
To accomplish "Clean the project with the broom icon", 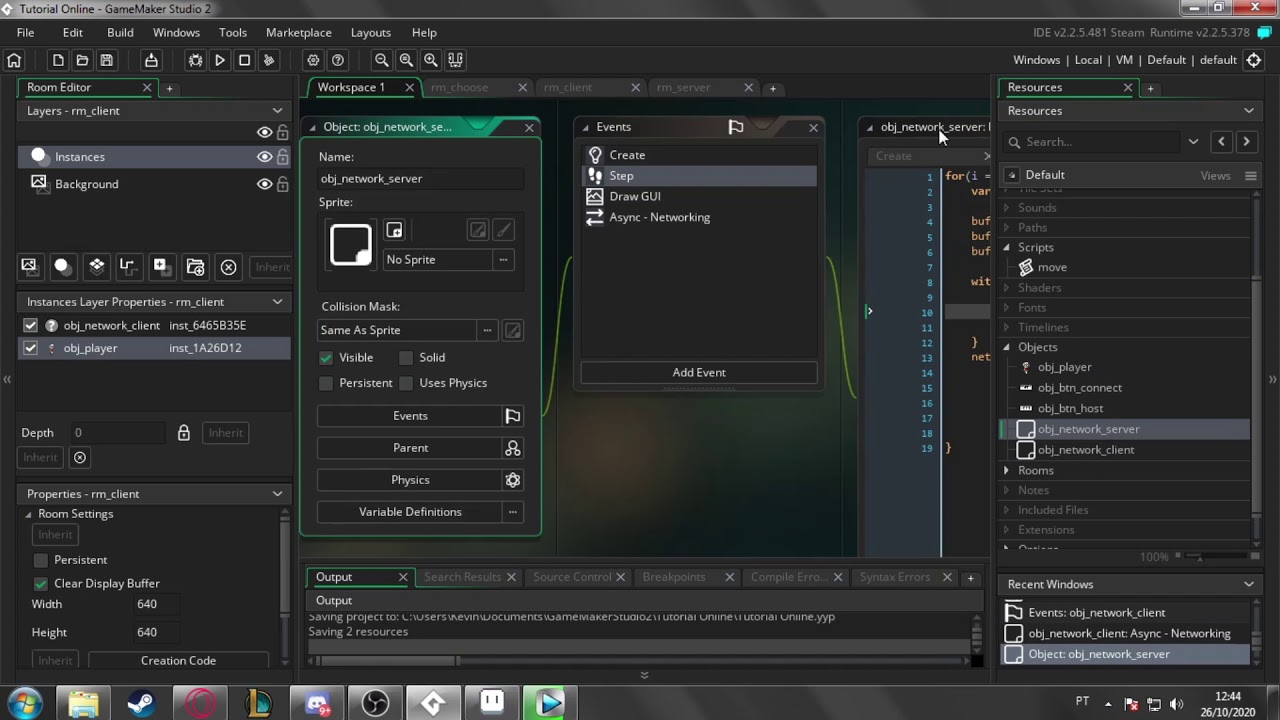I will point(268,60).
